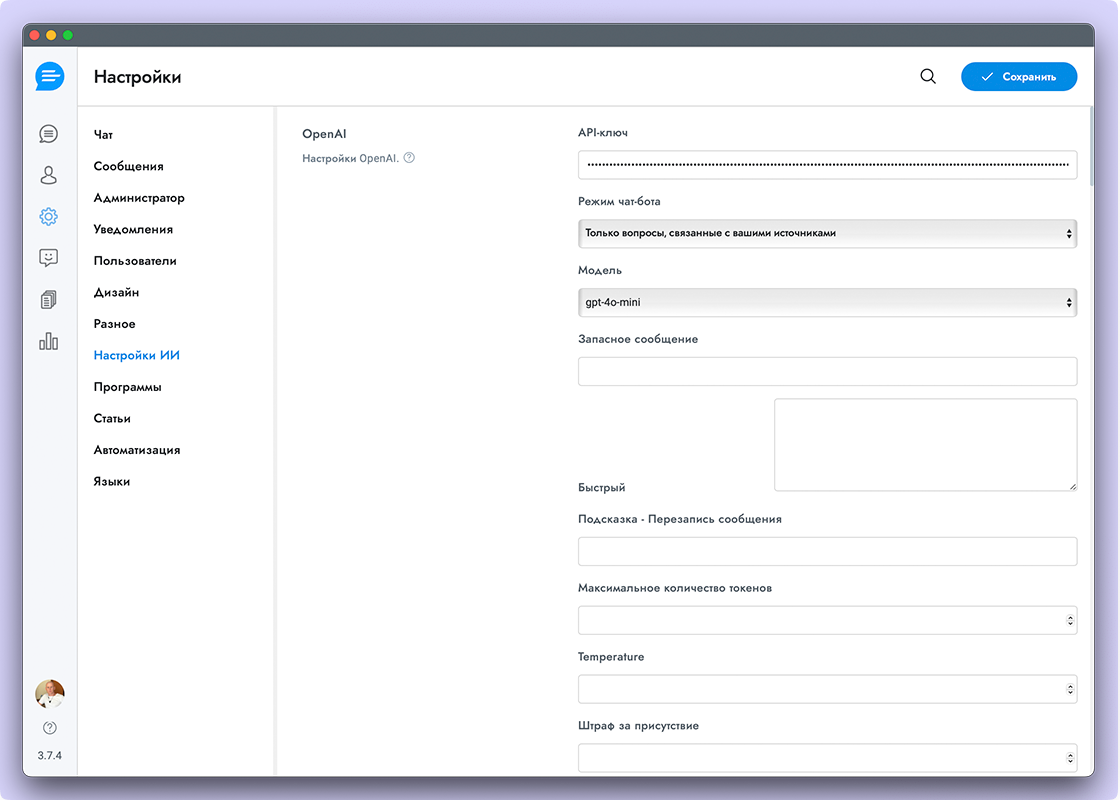Select Настройки ИИ in settings menu
Image resolution: width=1120 pixels, height=800 pixels.
coord(137,355)
